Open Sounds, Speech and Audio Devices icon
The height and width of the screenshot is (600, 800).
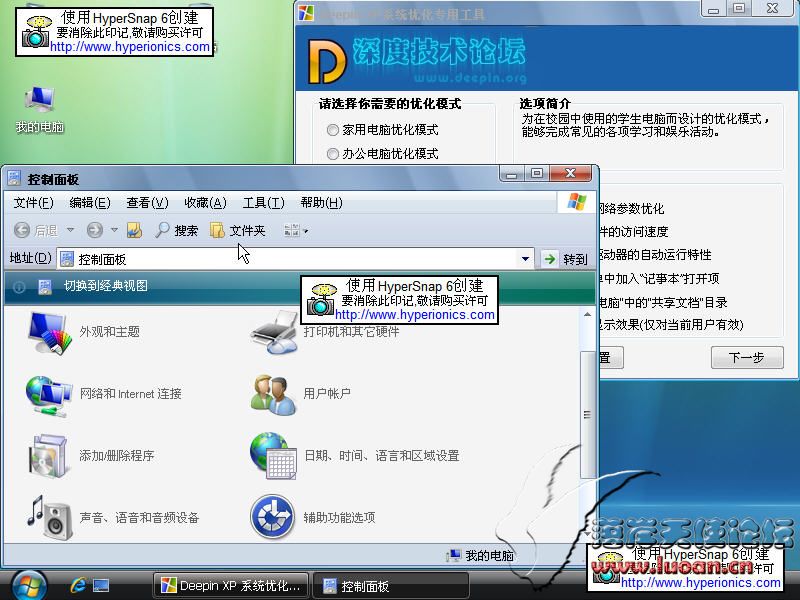tap(49, 517)
